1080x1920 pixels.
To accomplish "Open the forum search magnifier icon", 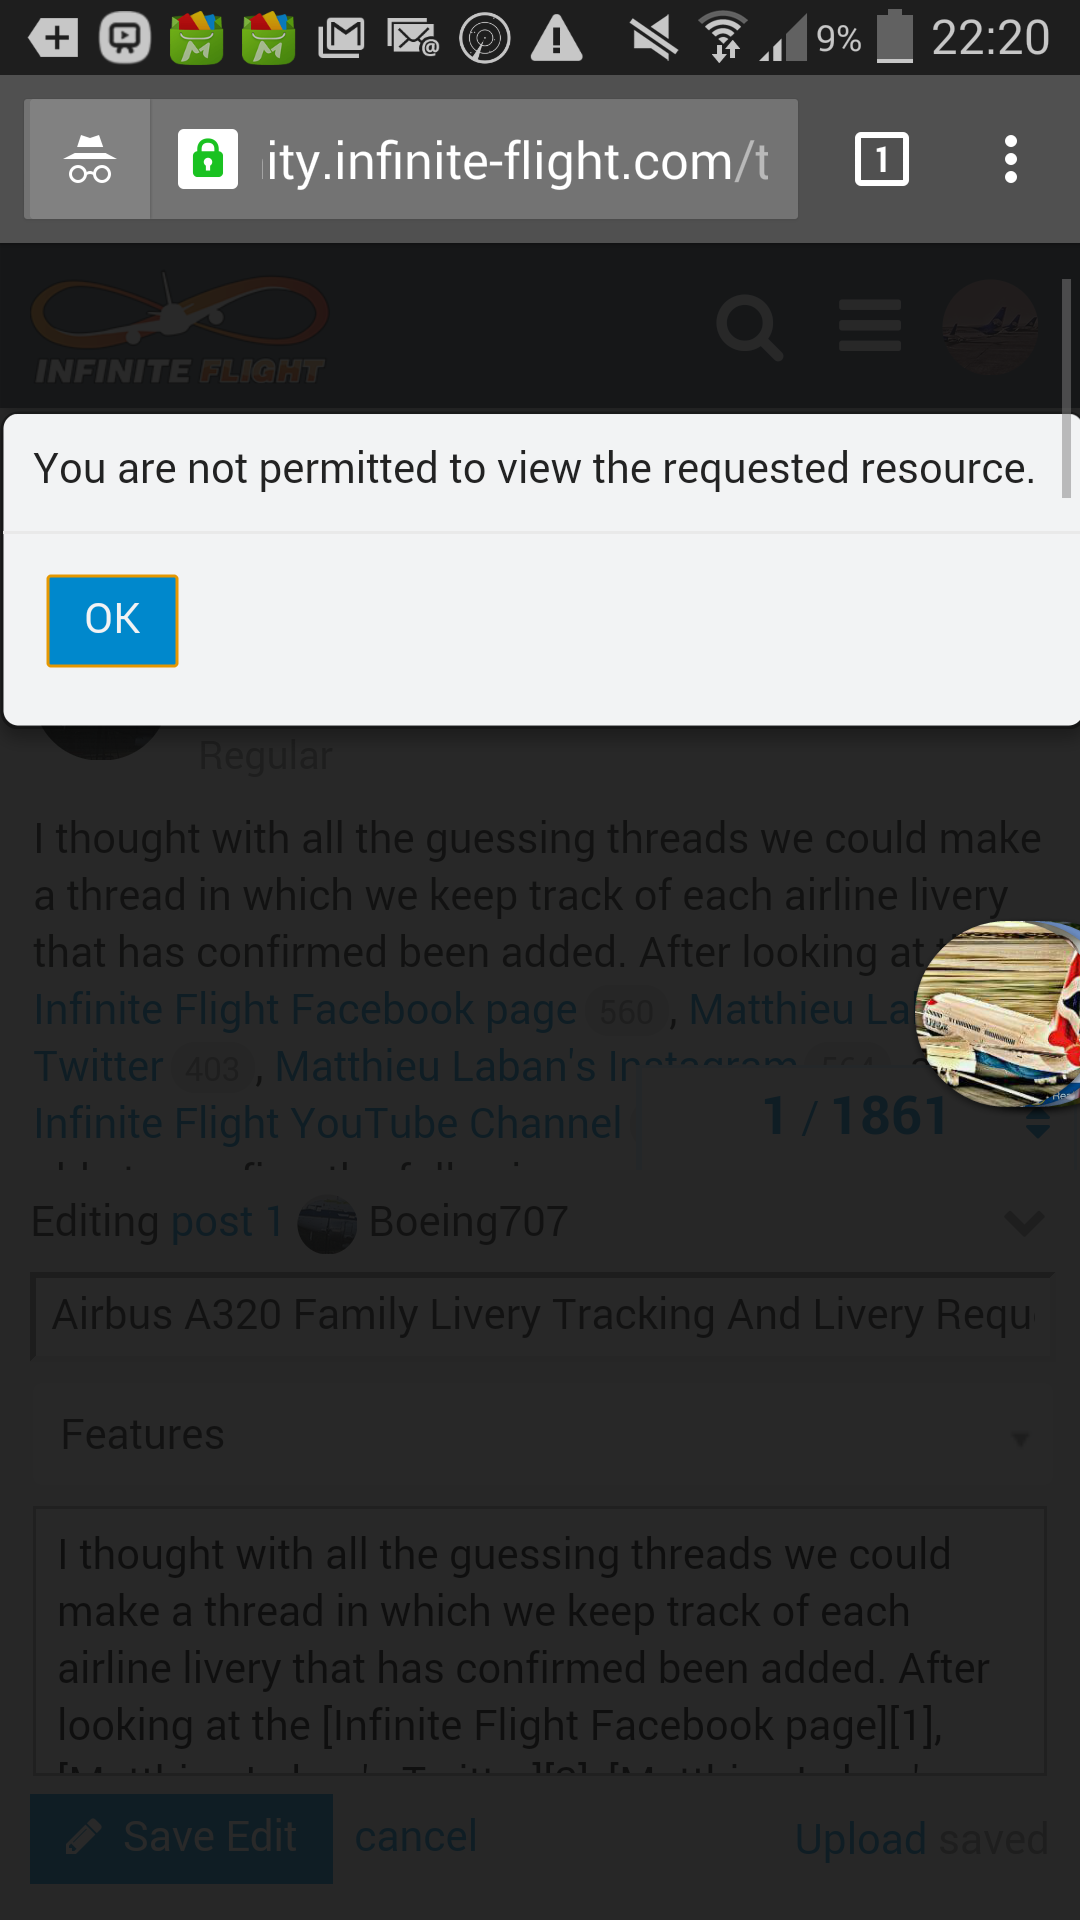I will tap(749, 327).
